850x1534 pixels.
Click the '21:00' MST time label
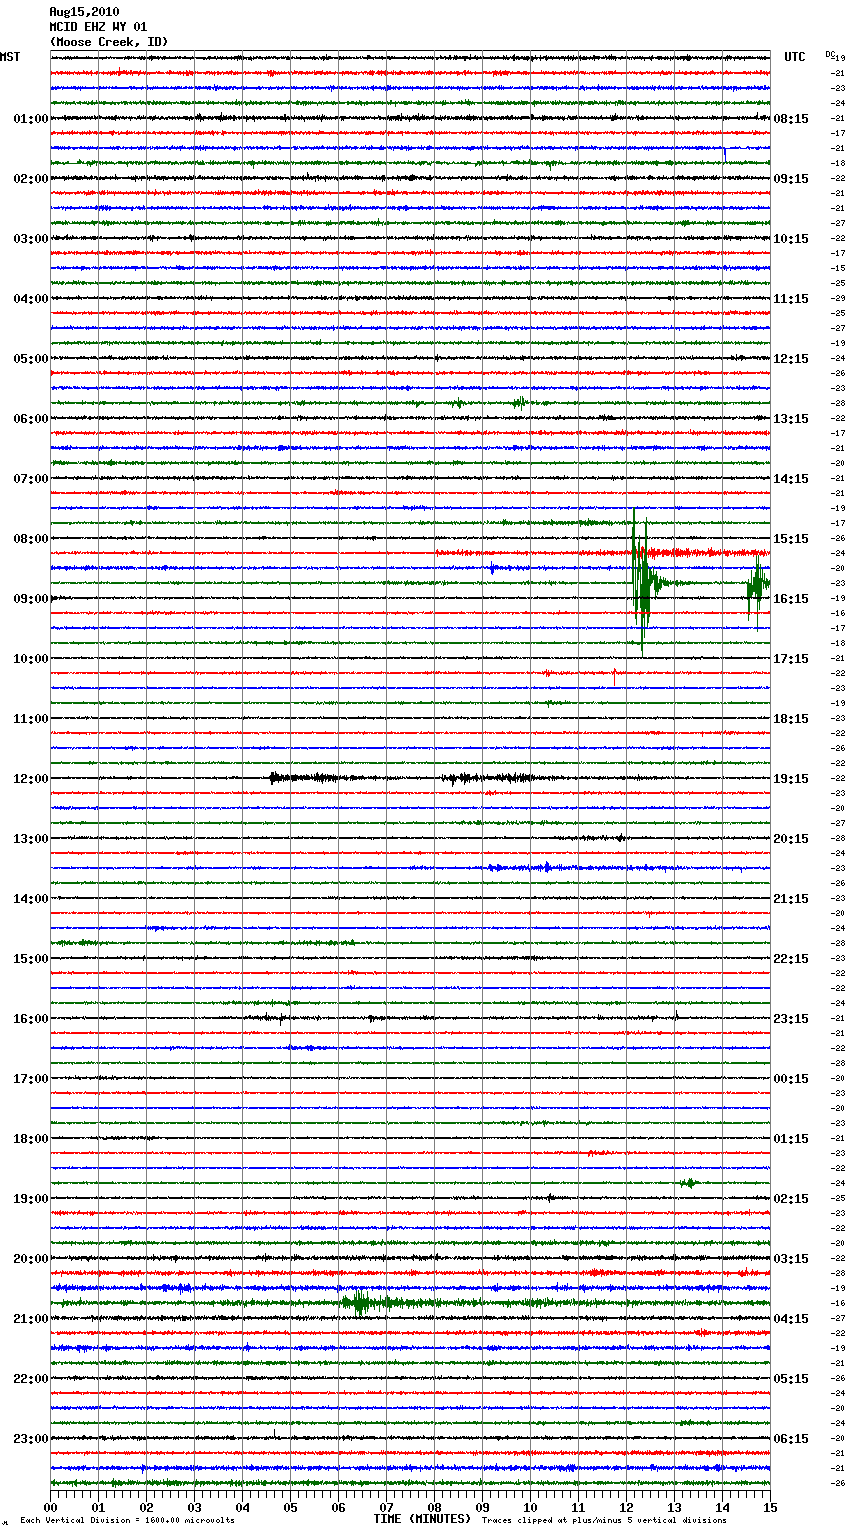click(31, 1319)
